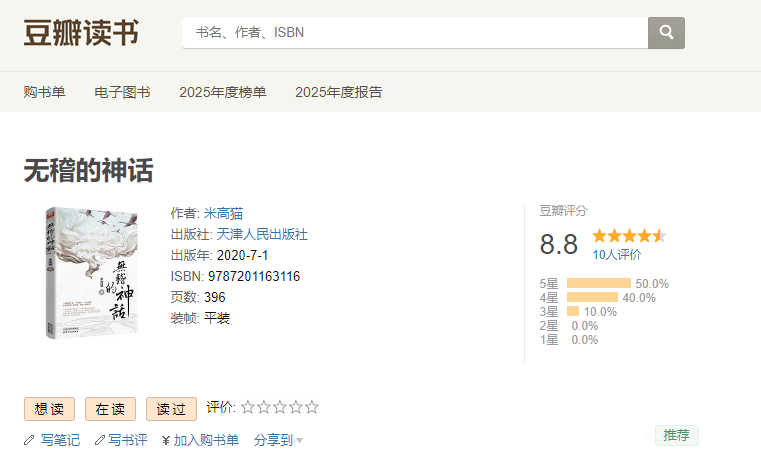Expand the 分享到 dropdown
The height and width of the screenshot is (469, 761).
(x=278, y=440)
